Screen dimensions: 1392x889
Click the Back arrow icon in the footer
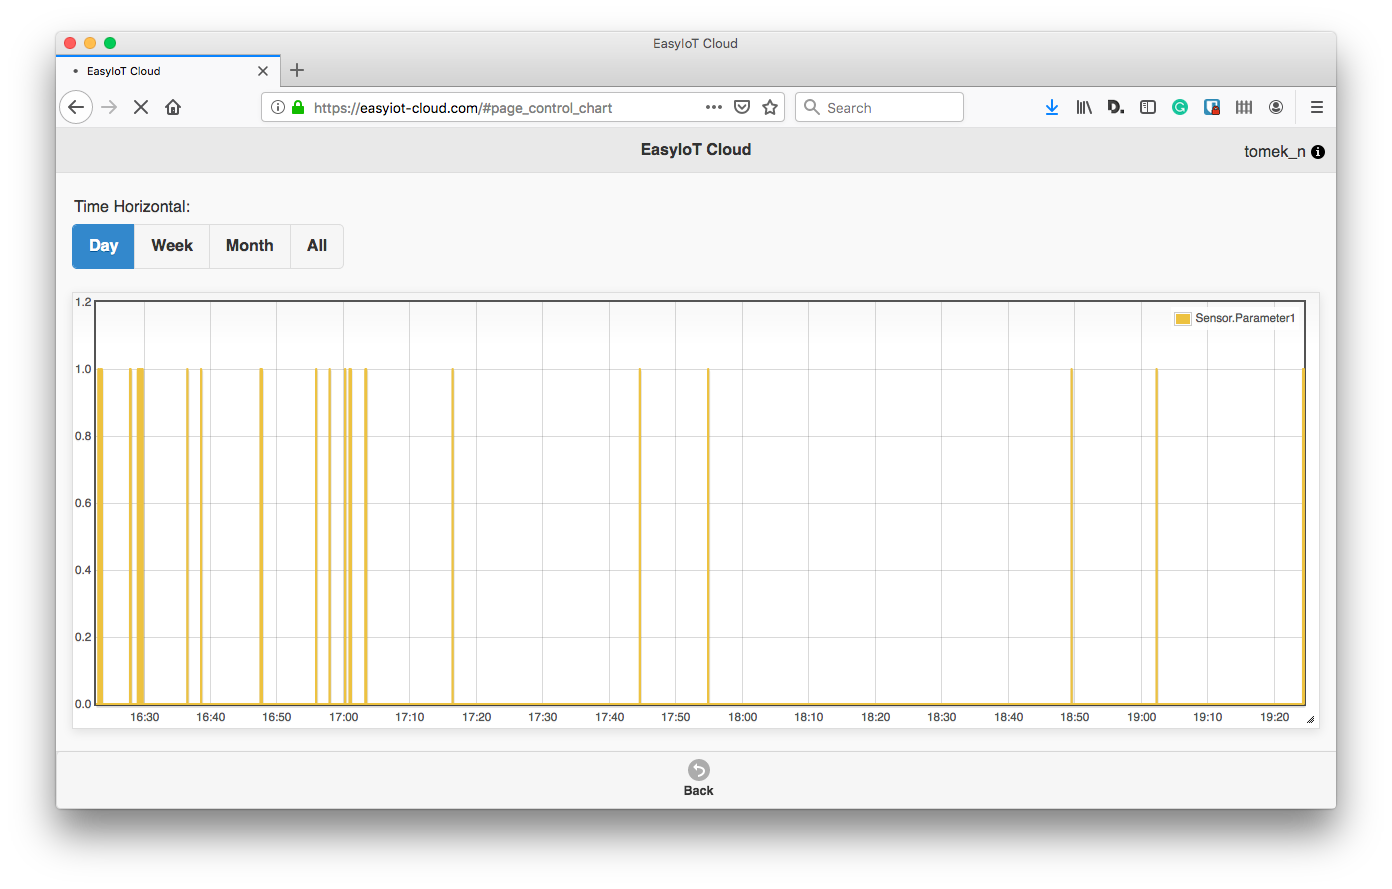click(x=699, y=770)
